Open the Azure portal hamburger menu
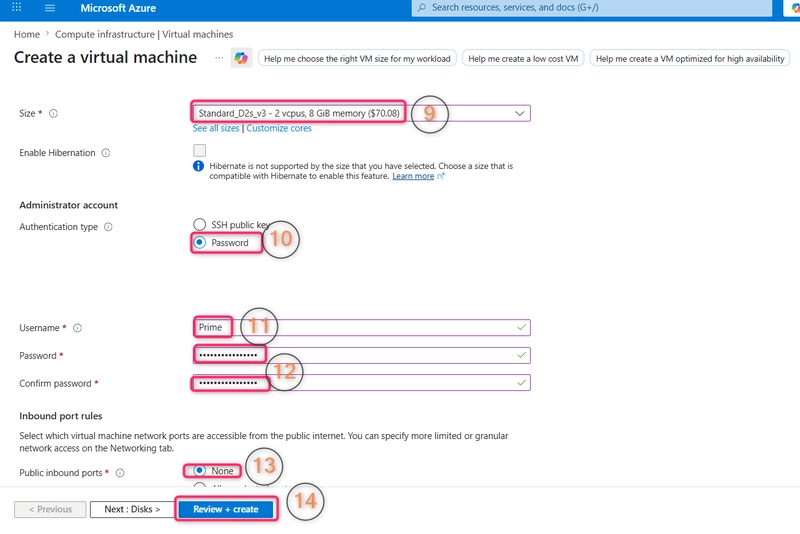Image resolution: width=800 pixels, height=534 pixels. click(x=49, y=8)
